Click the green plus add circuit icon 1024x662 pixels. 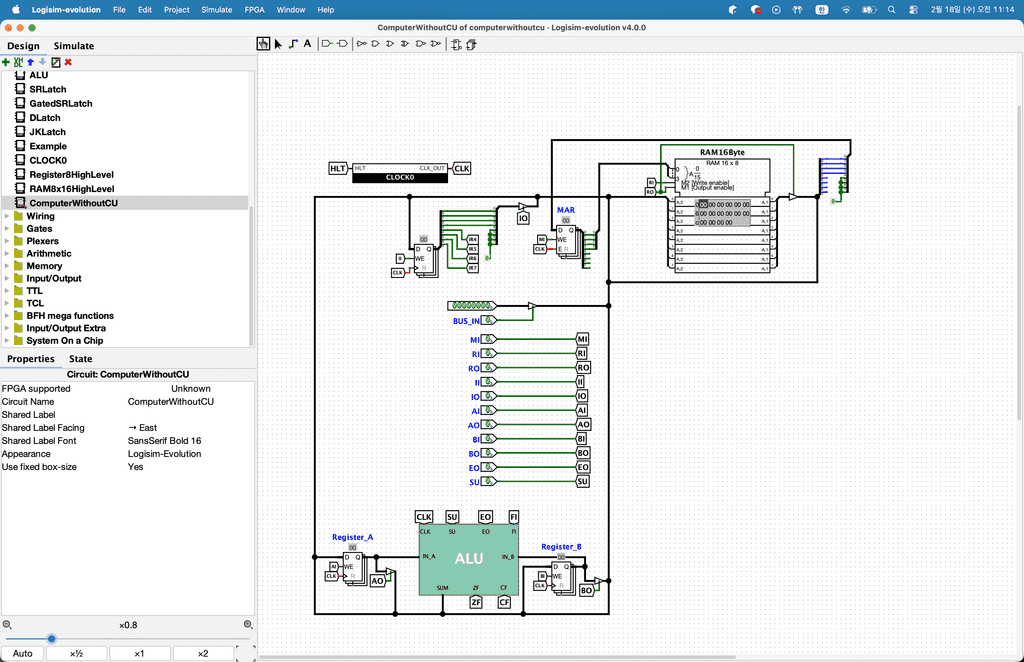tap(6, 62)
